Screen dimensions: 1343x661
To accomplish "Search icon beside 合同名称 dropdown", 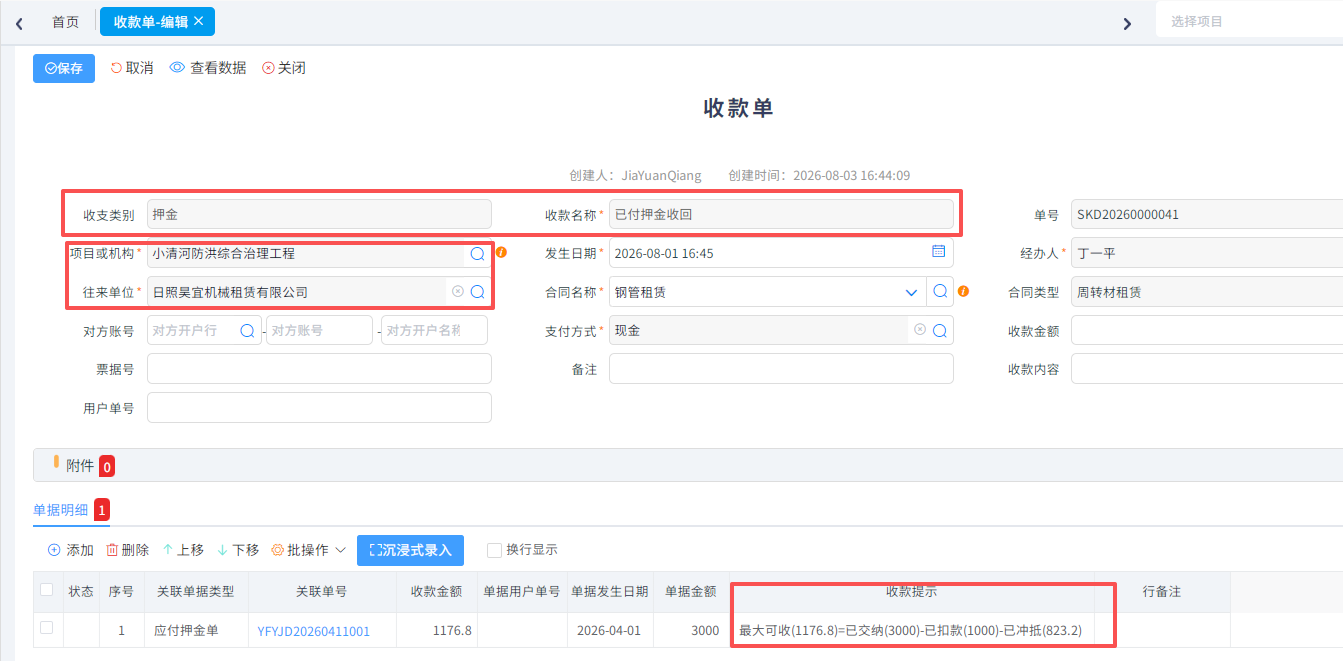I will coord(940,292).
